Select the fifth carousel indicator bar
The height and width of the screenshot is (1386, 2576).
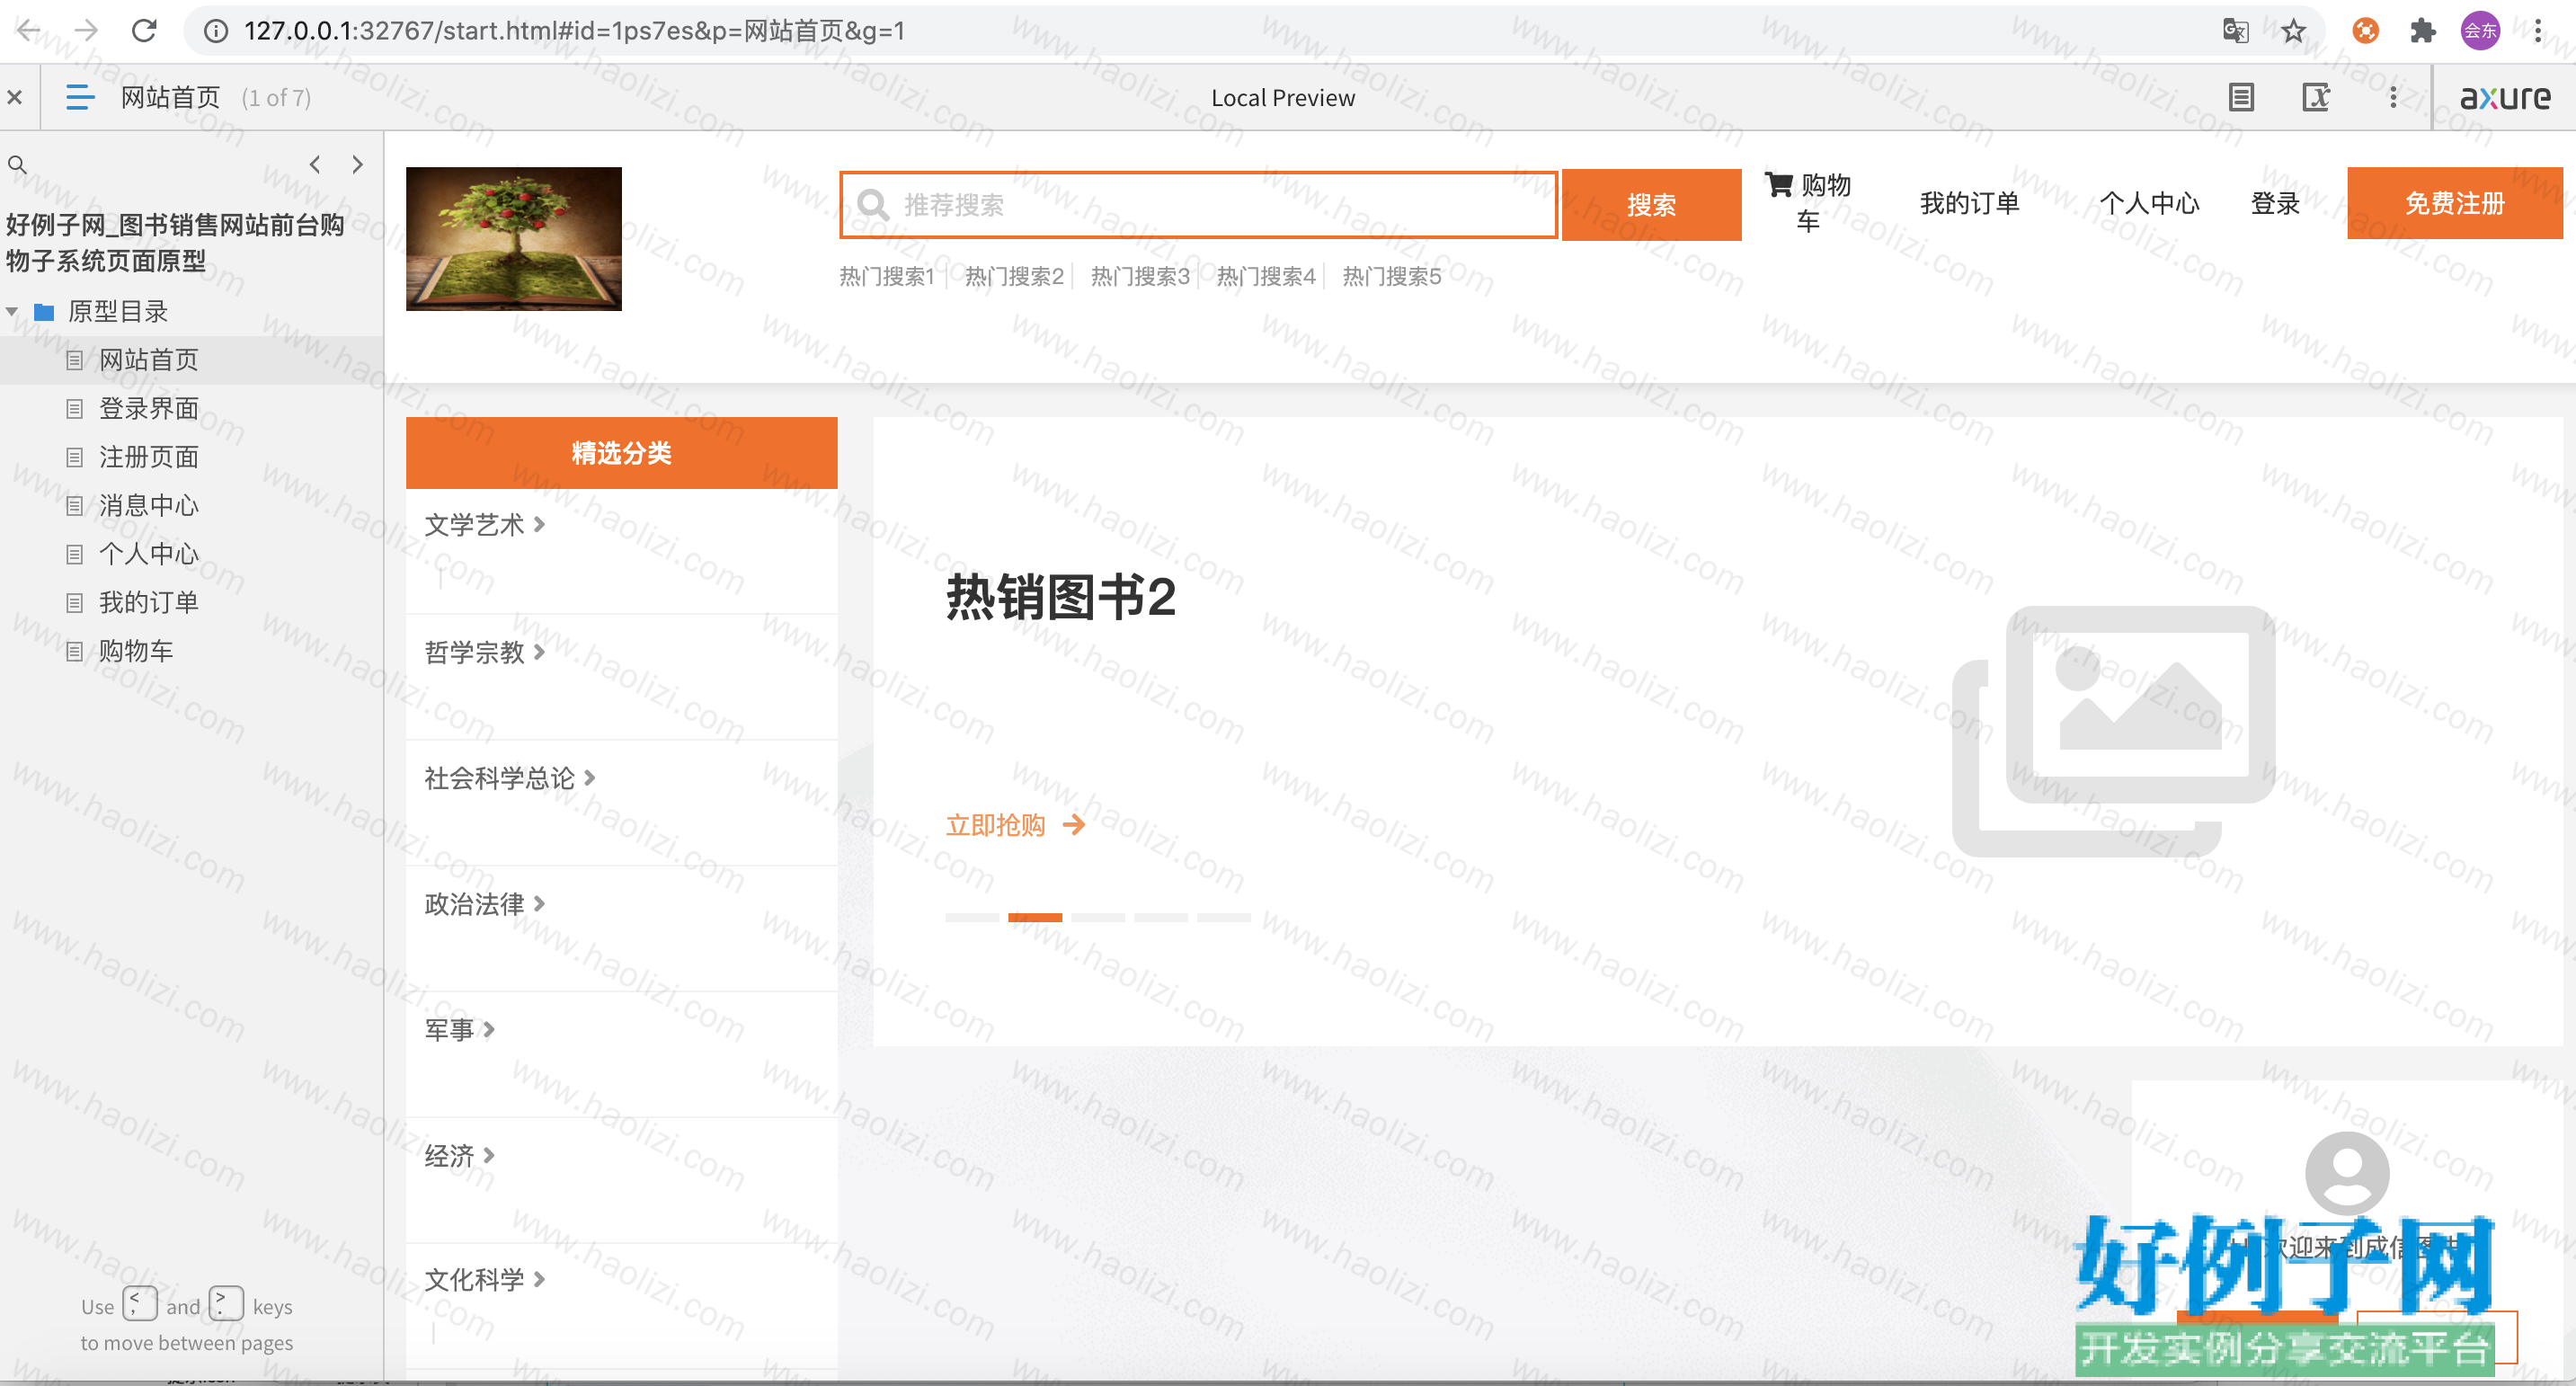point(1224,917)
